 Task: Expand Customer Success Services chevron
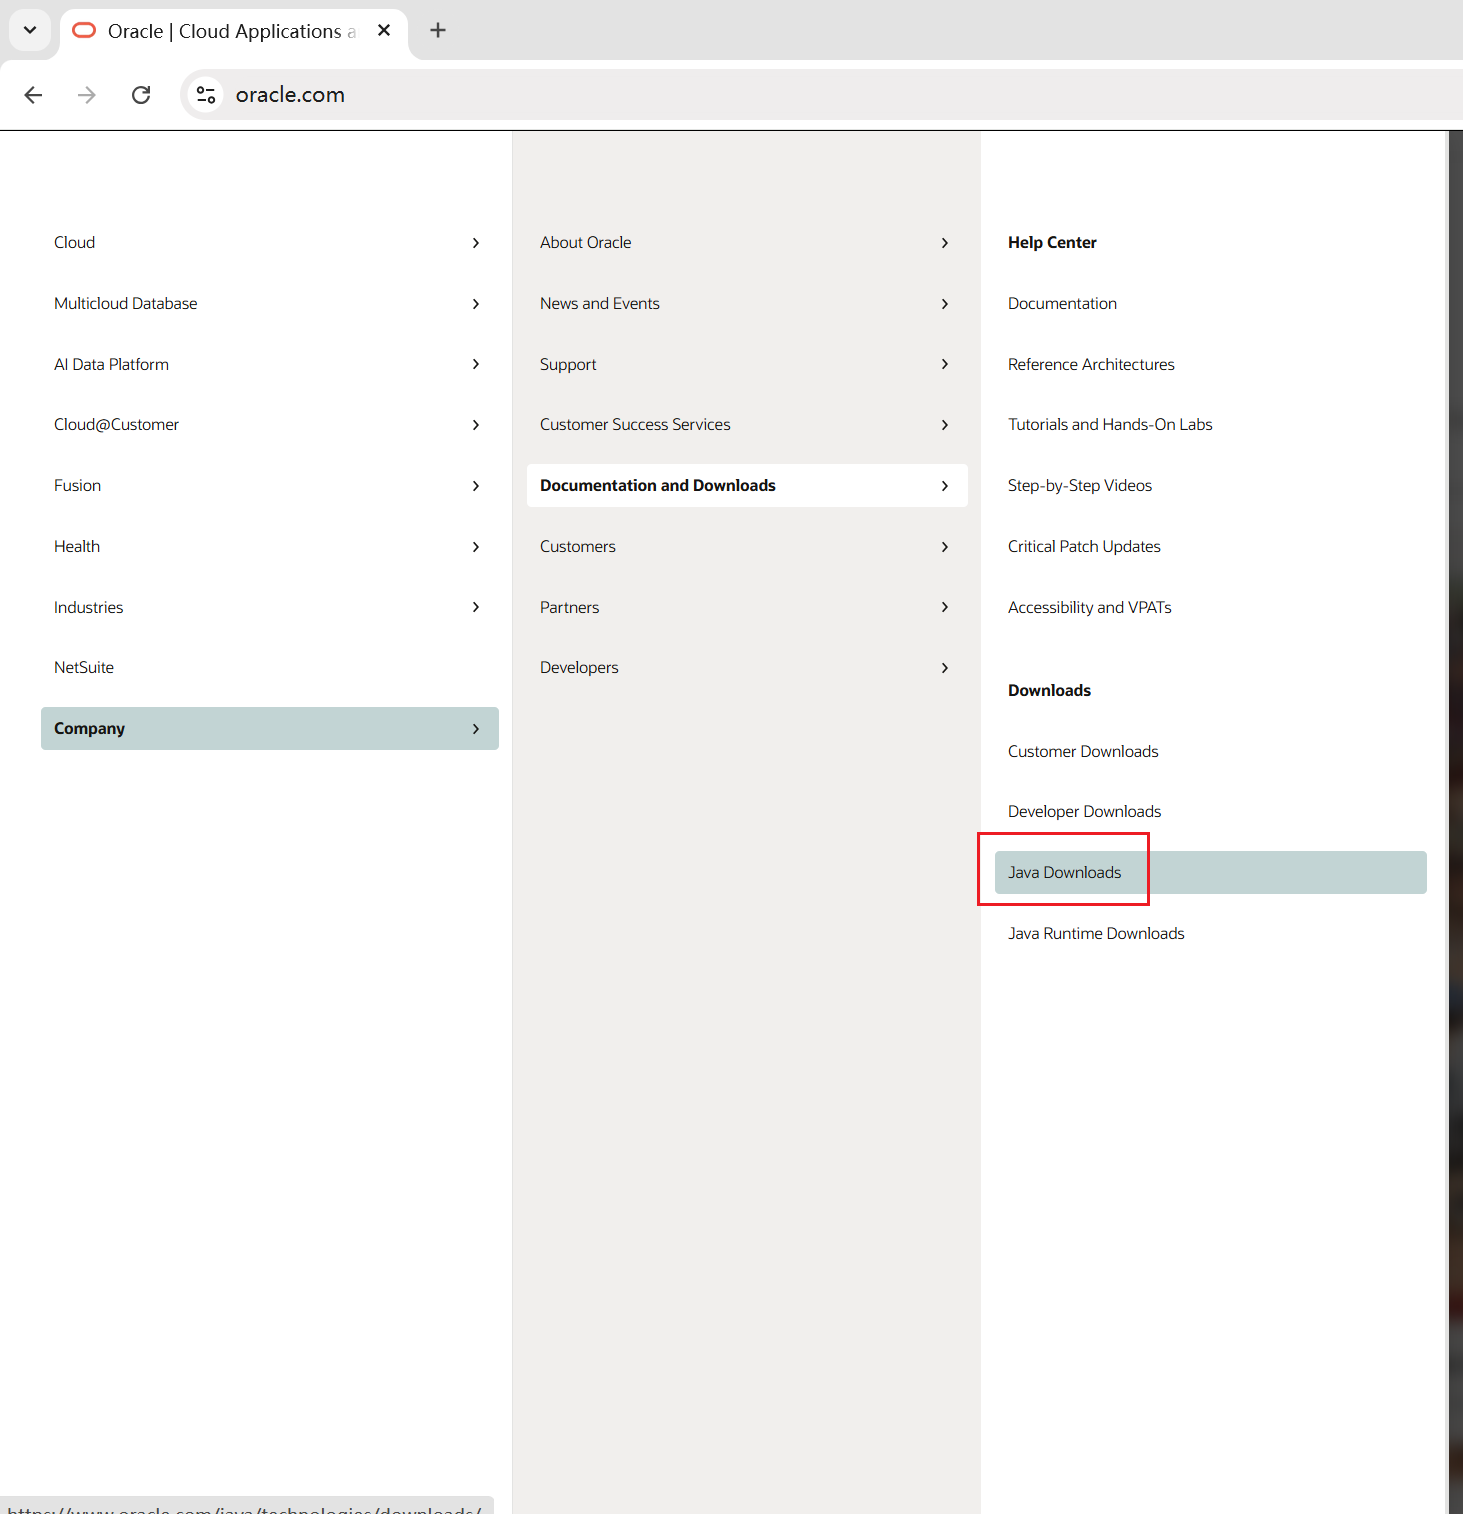point(945,425)
